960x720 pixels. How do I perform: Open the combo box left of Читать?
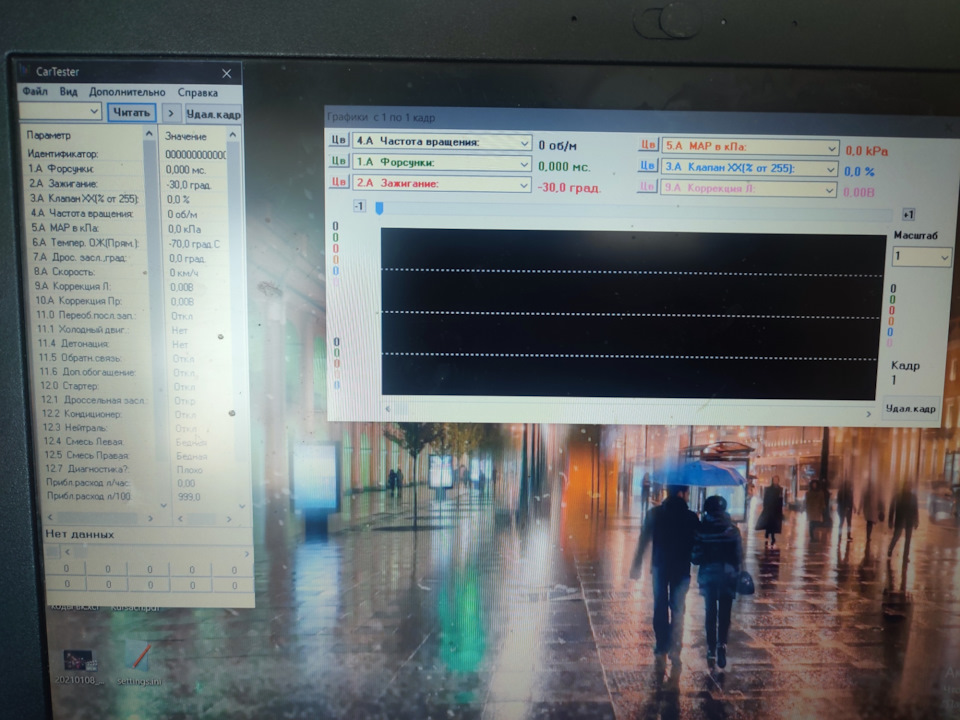click(60, 111)
